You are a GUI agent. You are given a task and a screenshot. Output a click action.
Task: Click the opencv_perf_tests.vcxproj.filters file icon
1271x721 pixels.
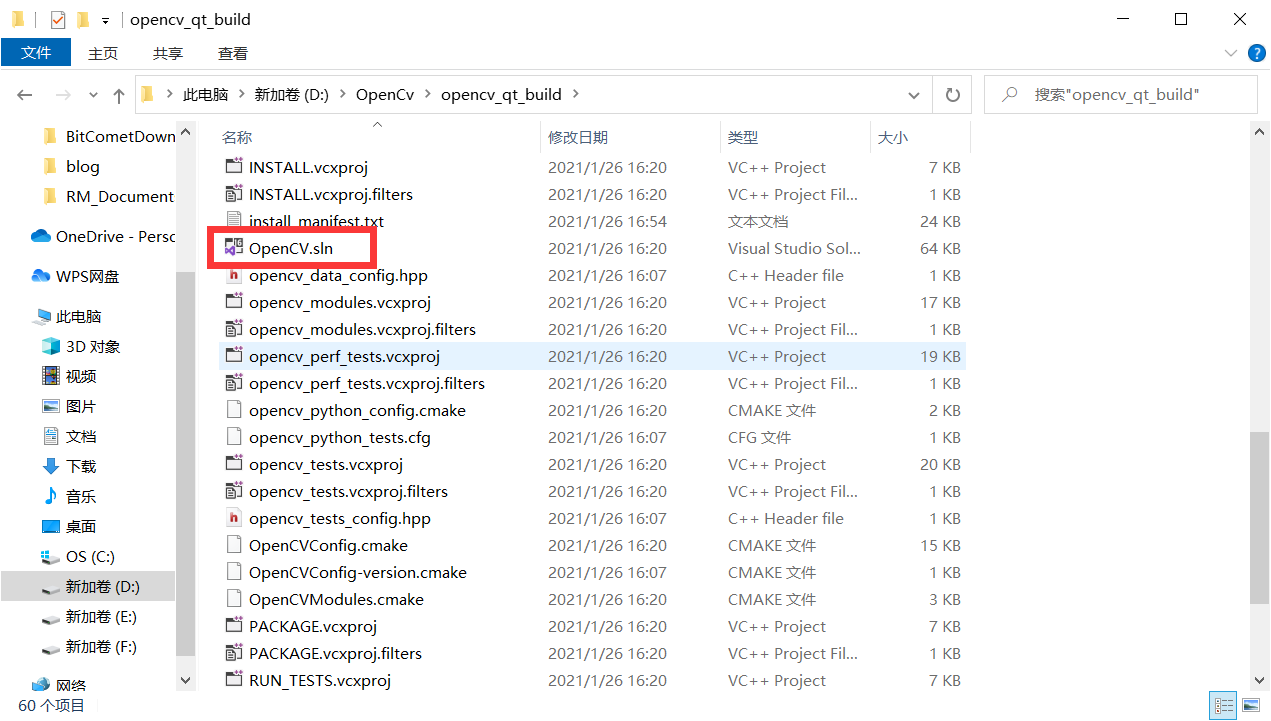tap(234, 383)
